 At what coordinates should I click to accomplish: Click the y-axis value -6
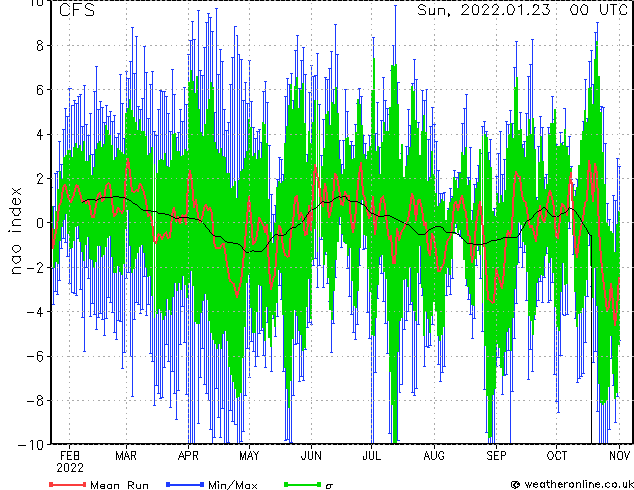point(35,356)
